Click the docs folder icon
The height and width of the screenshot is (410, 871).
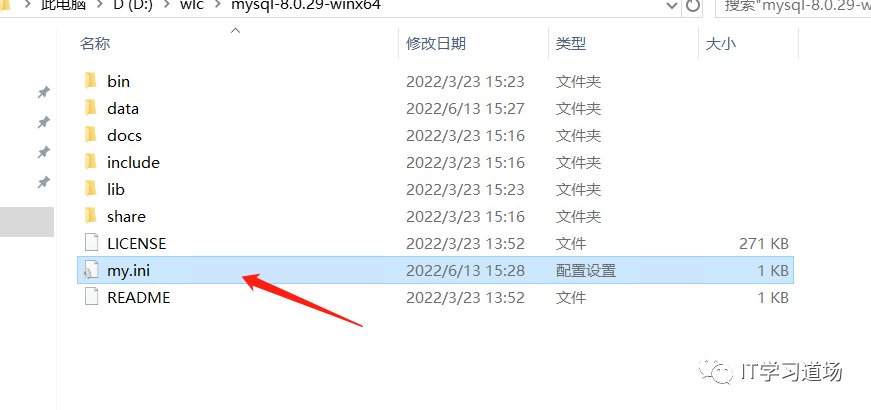pos(91,136)
